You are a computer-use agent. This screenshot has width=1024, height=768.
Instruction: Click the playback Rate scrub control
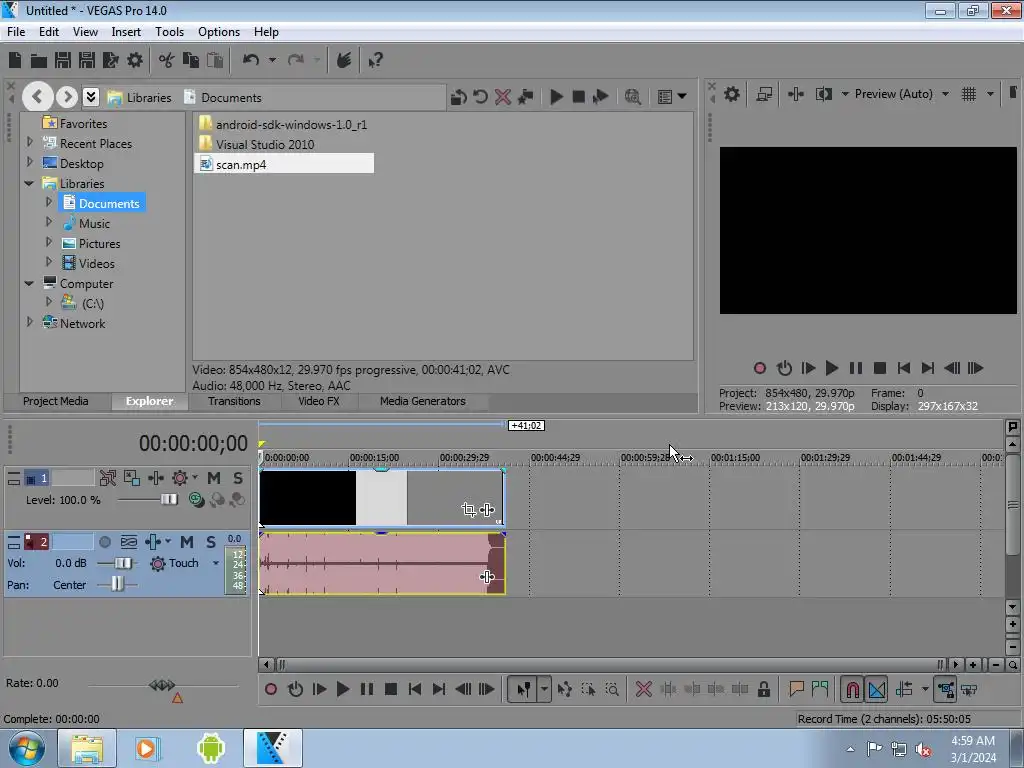tap(162, 685)
